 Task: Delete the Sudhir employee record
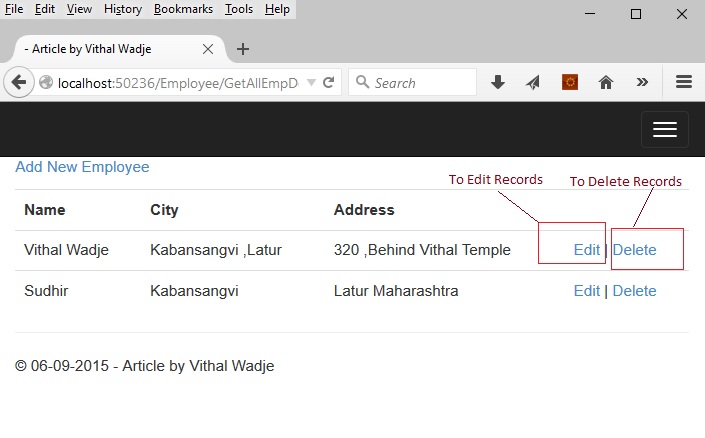pyautogui.click(x=634, y=291)
